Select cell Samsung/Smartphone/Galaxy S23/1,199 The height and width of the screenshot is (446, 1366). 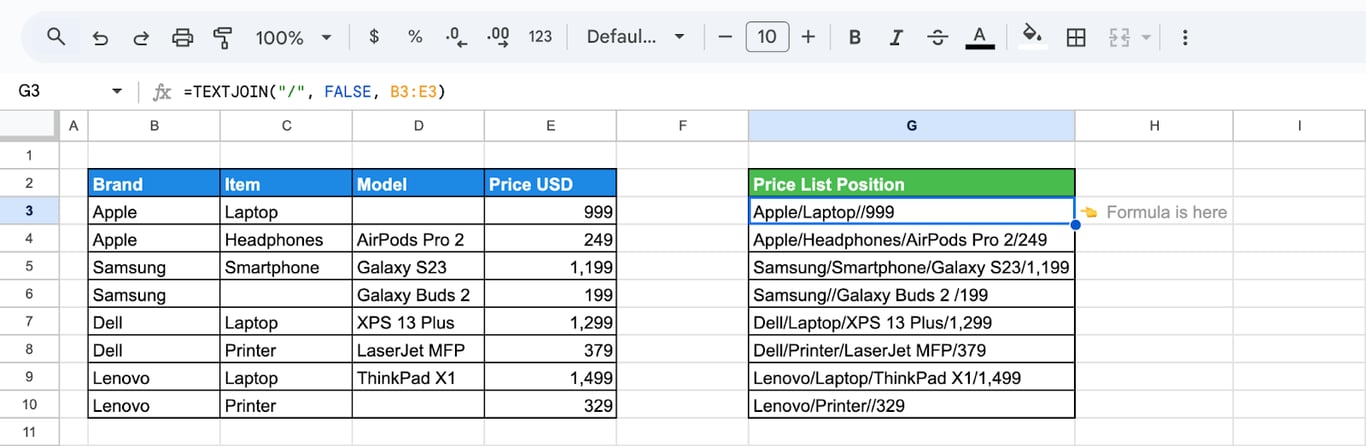click(x=911, y=267)
